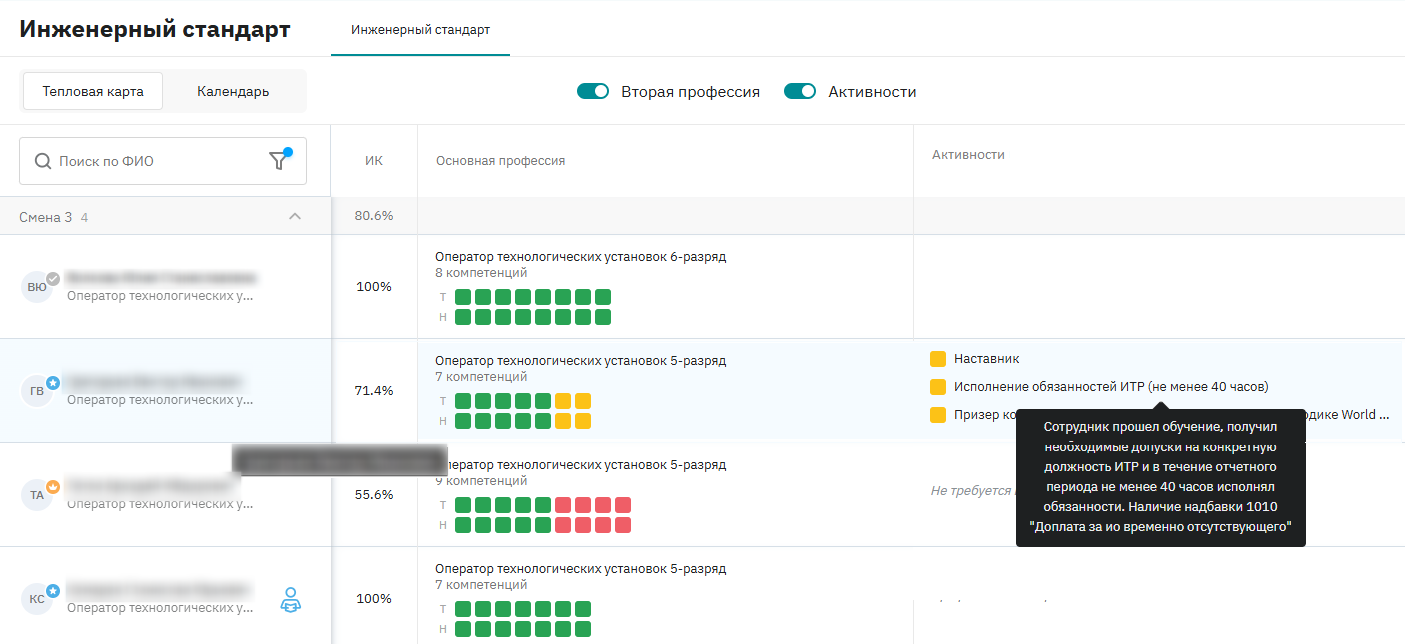Click yellow marker next to Наставник
This screenshot has height=644, width=1405.
click(x=937, y=359)
